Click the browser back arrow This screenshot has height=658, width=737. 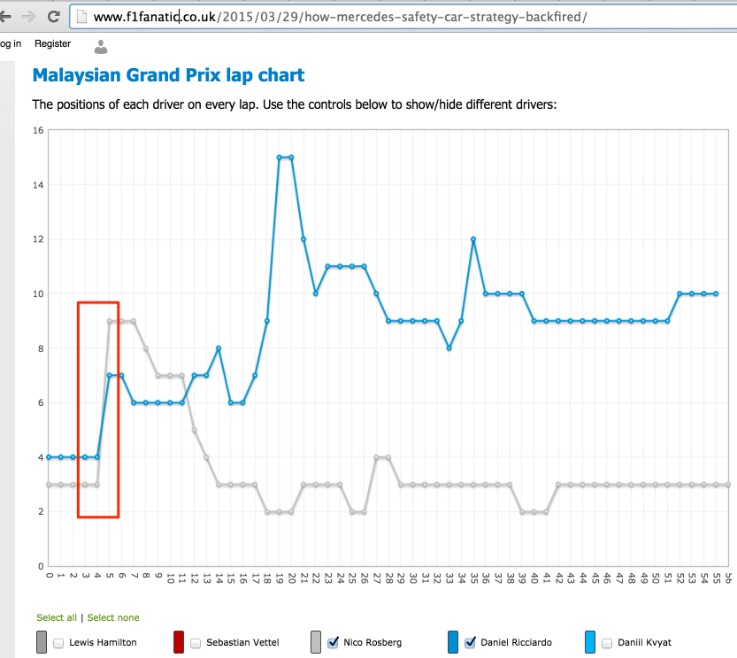pyautogui.click(x=5, y=17)
